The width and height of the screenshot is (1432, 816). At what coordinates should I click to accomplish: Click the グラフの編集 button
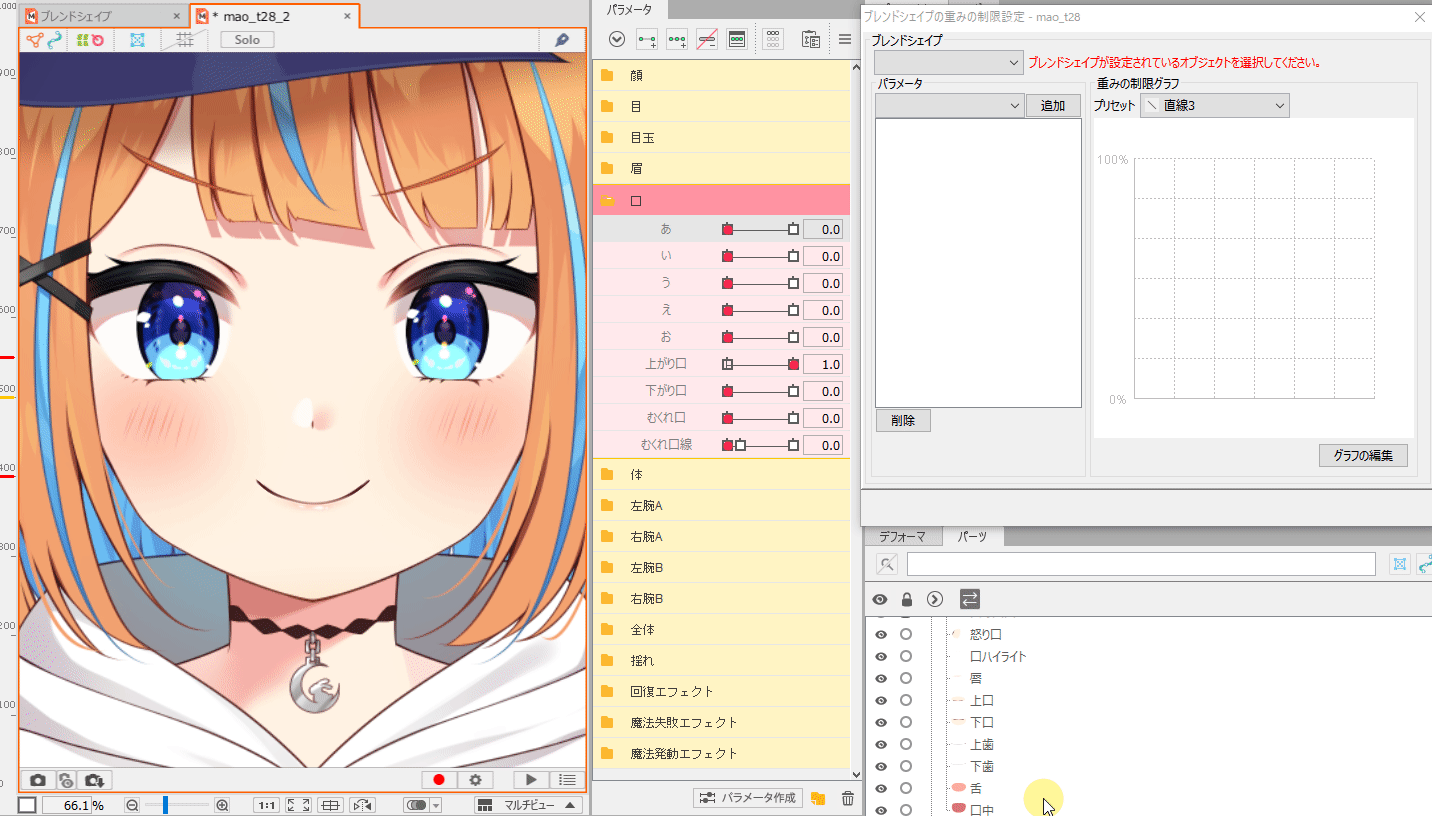coord(1362,455)
